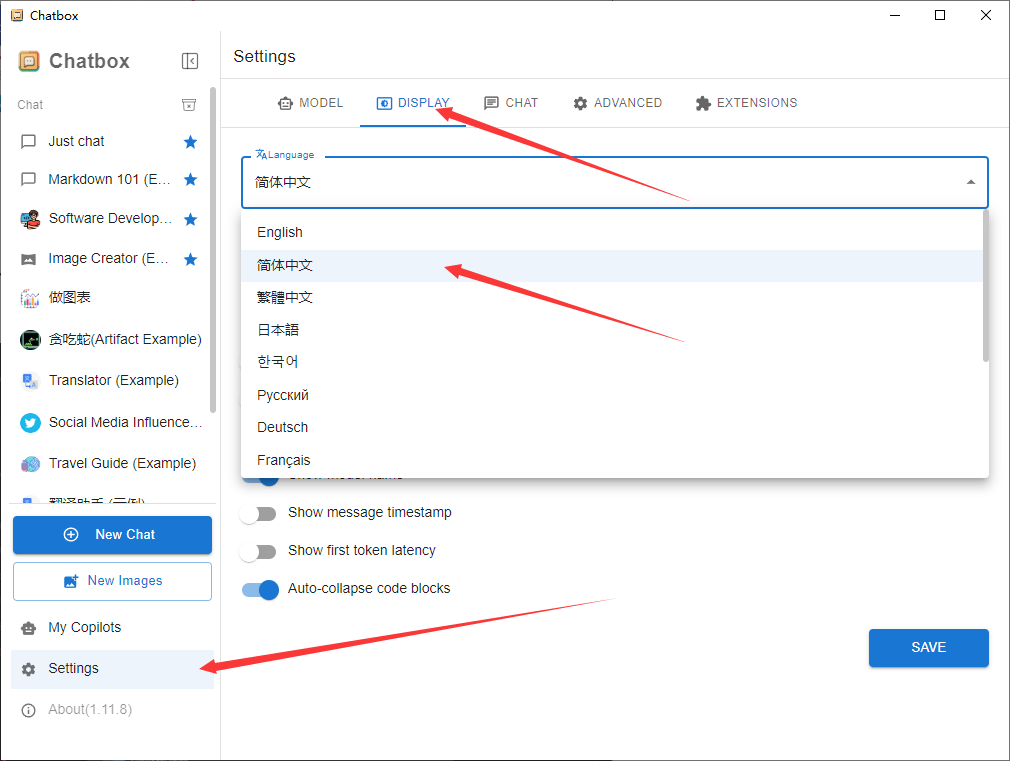Click the Twitter icon for Social Media Influencer
The width and height of the screenshot is (1010, 761).
click(x=30, y=423)
